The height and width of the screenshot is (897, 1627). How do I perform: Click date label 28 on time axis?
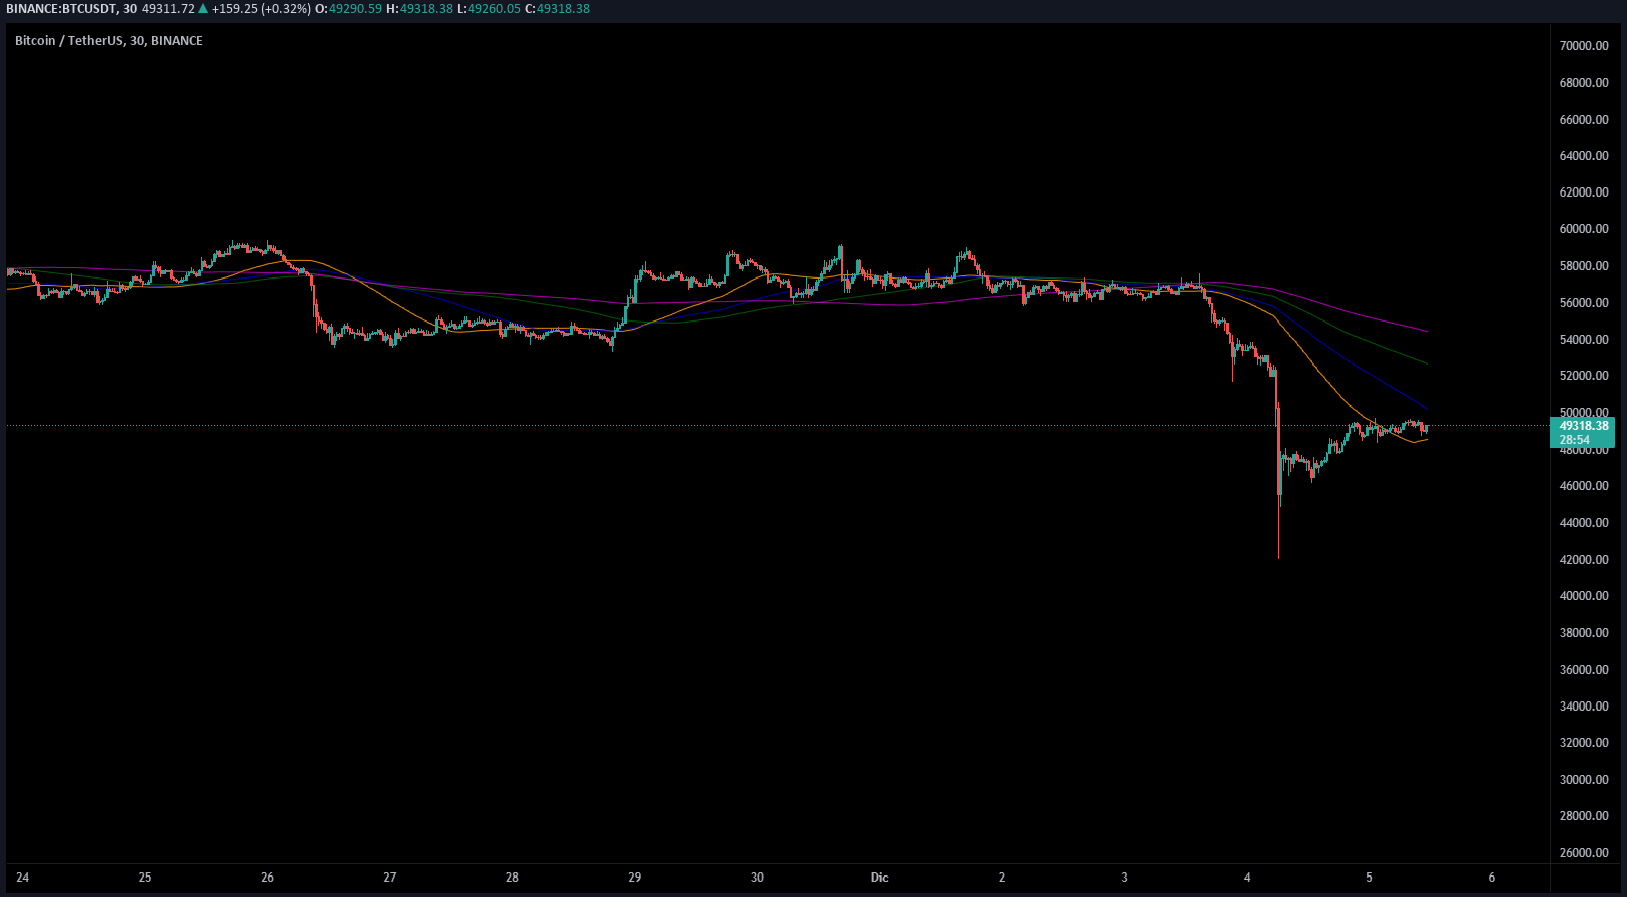click(x=512, y=878)
